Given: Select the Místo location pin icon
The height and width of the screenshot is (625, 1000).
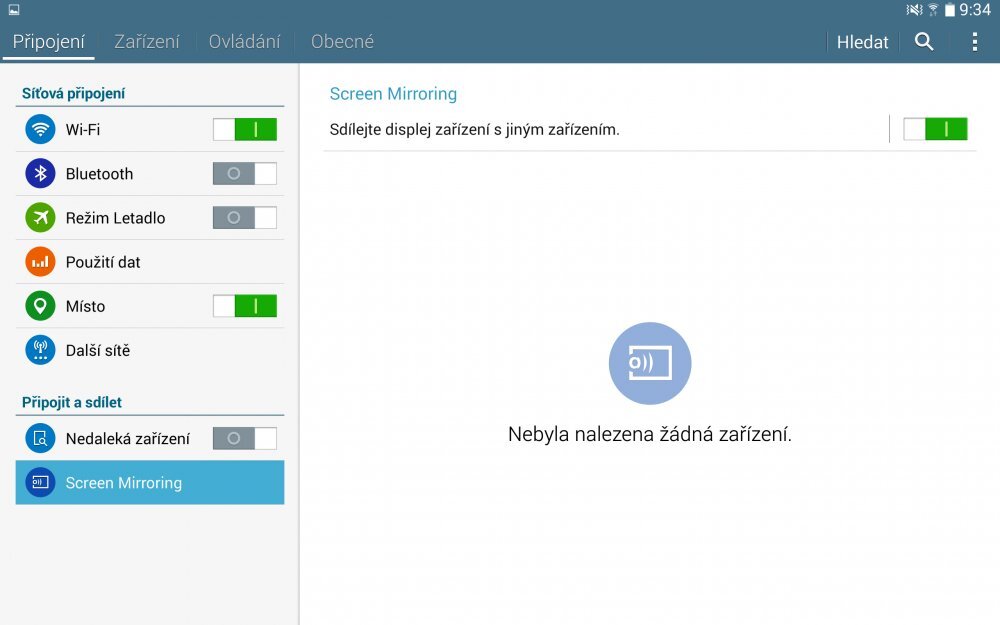Looking at the screenshot, I should coord(39,305).
